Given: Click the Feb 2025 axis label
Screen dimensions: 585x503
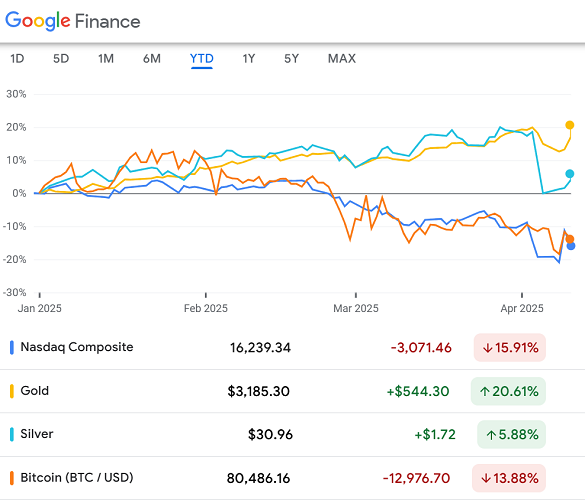Looking at the screenshot, I should click(206, 308).
